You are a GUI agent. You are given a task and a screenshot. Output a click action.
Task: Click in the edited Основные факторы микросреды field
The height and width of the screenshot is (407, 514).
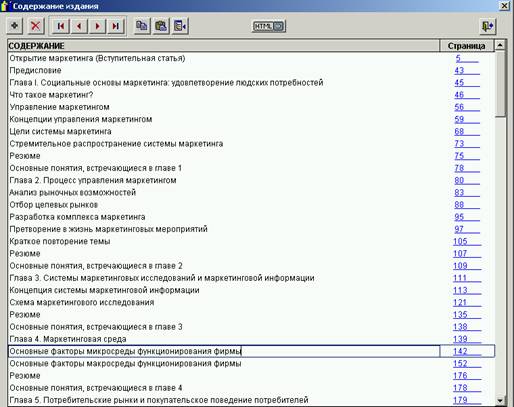coord(224,351)
